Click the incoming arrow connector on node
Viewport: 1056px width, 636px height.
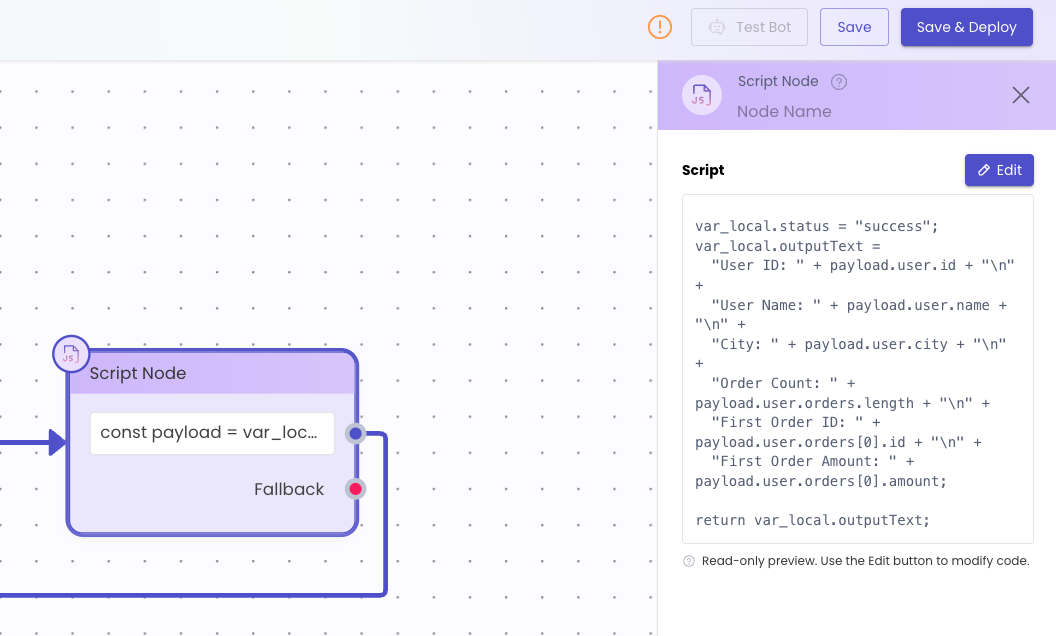coord(57,443)
